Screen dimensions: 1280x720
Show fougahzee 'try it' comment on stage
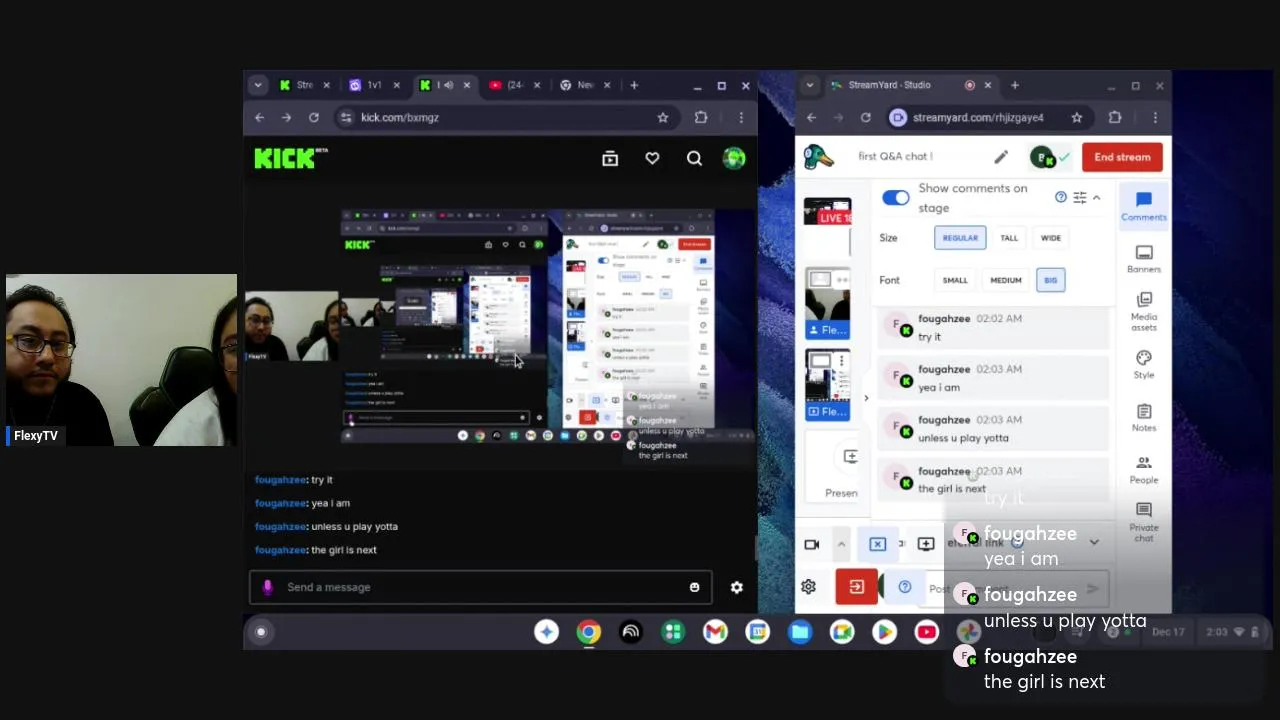point(993,328)
